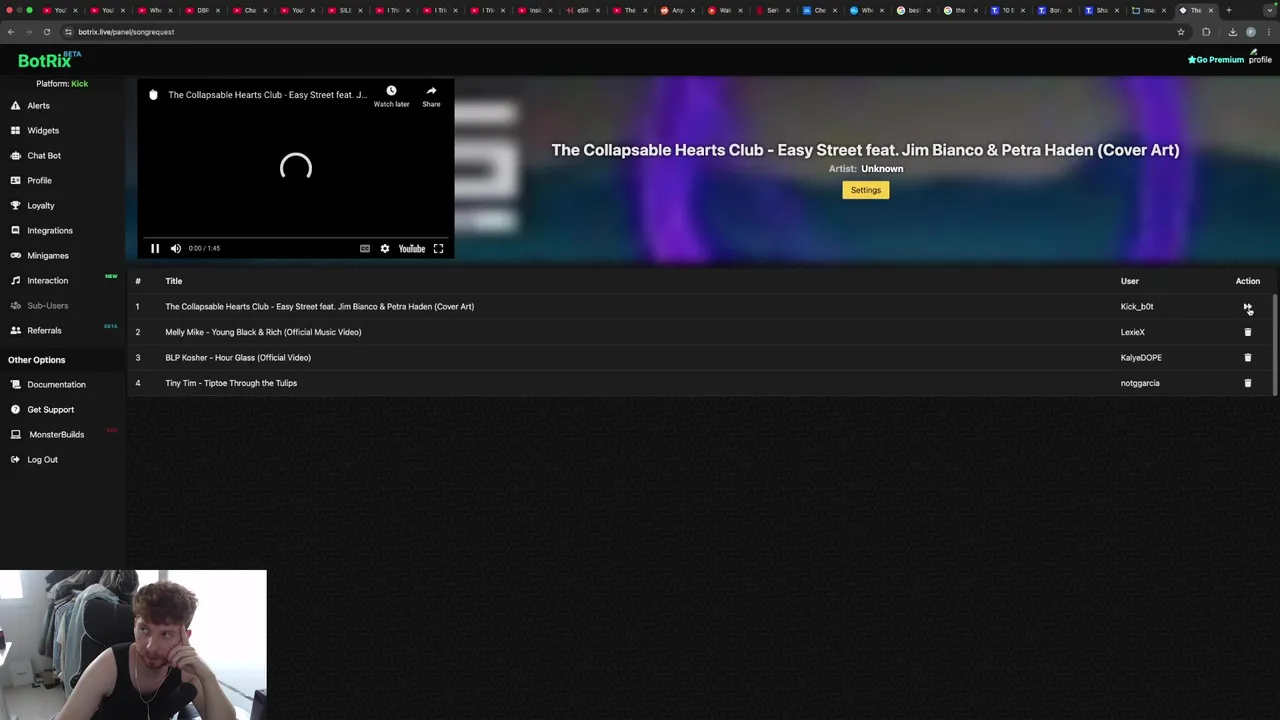Click the large song title heading

865,150
